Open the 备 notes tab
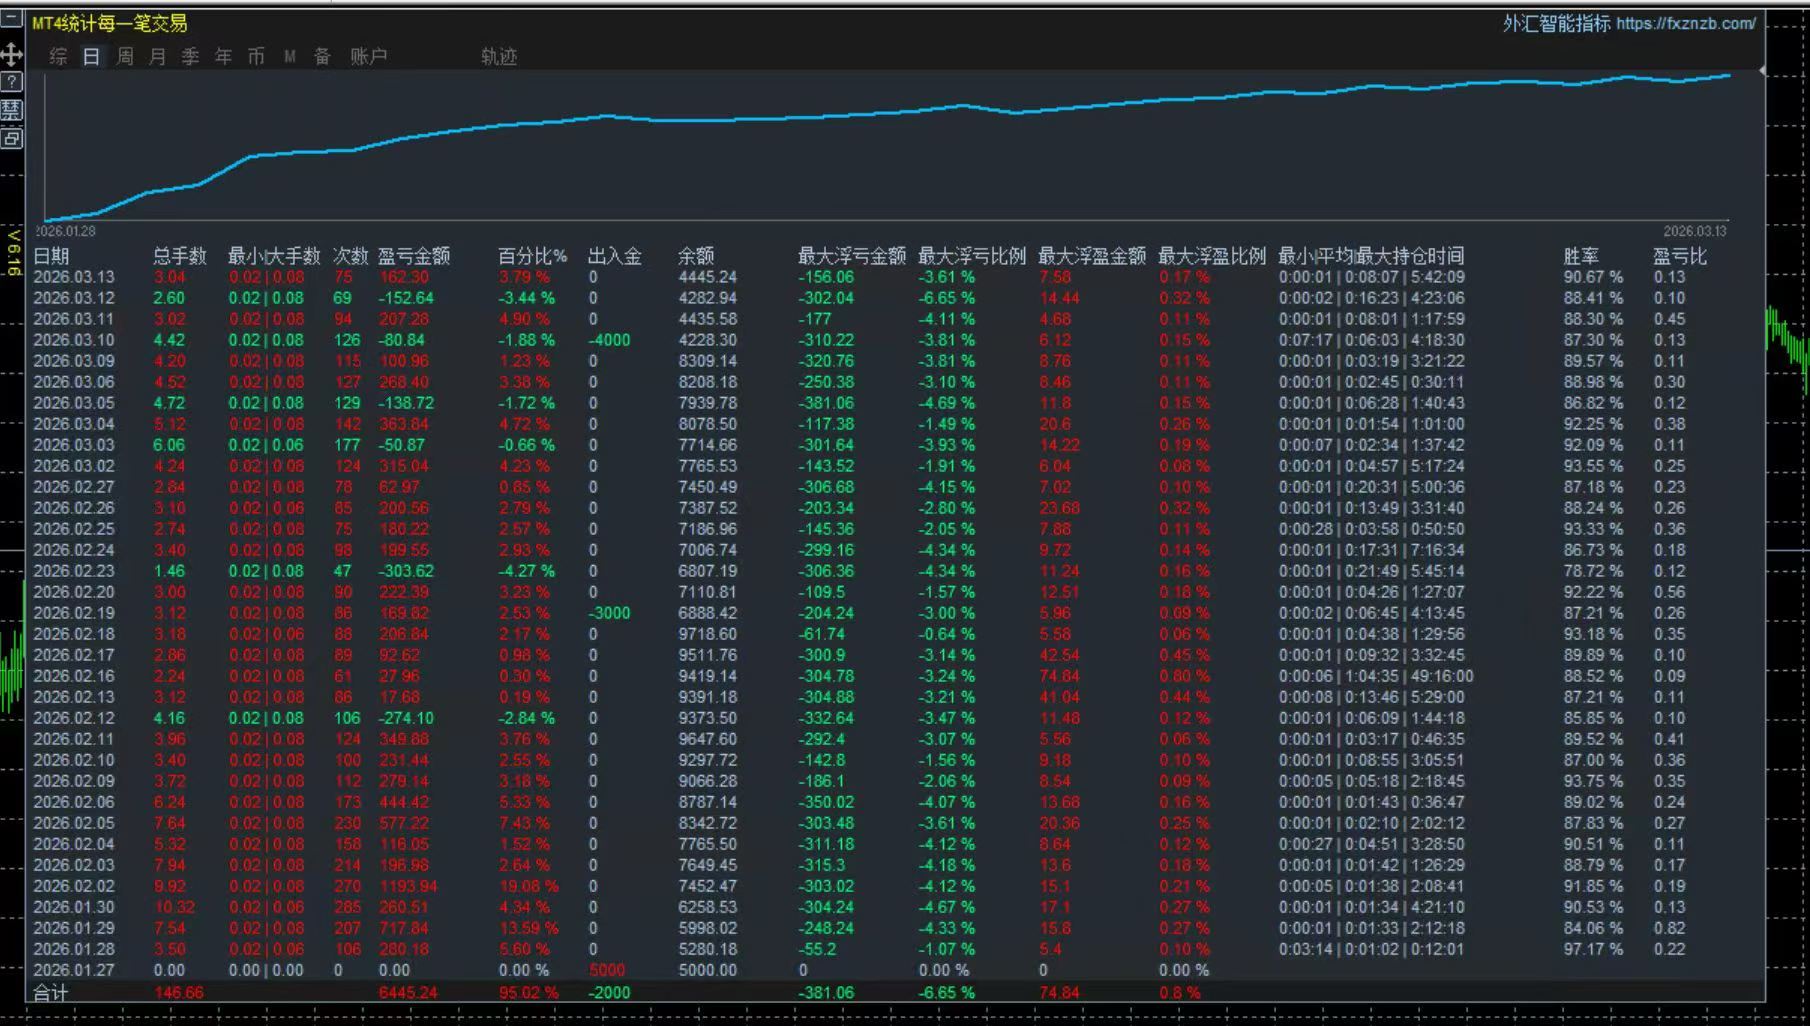Screen dimensions: 1810x1026 (320, 57)
